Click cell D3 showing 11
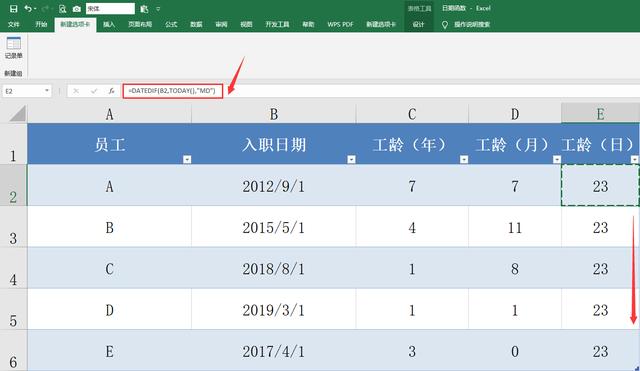The height and width of the screenshot is (371, 640). tap(515, 227)
